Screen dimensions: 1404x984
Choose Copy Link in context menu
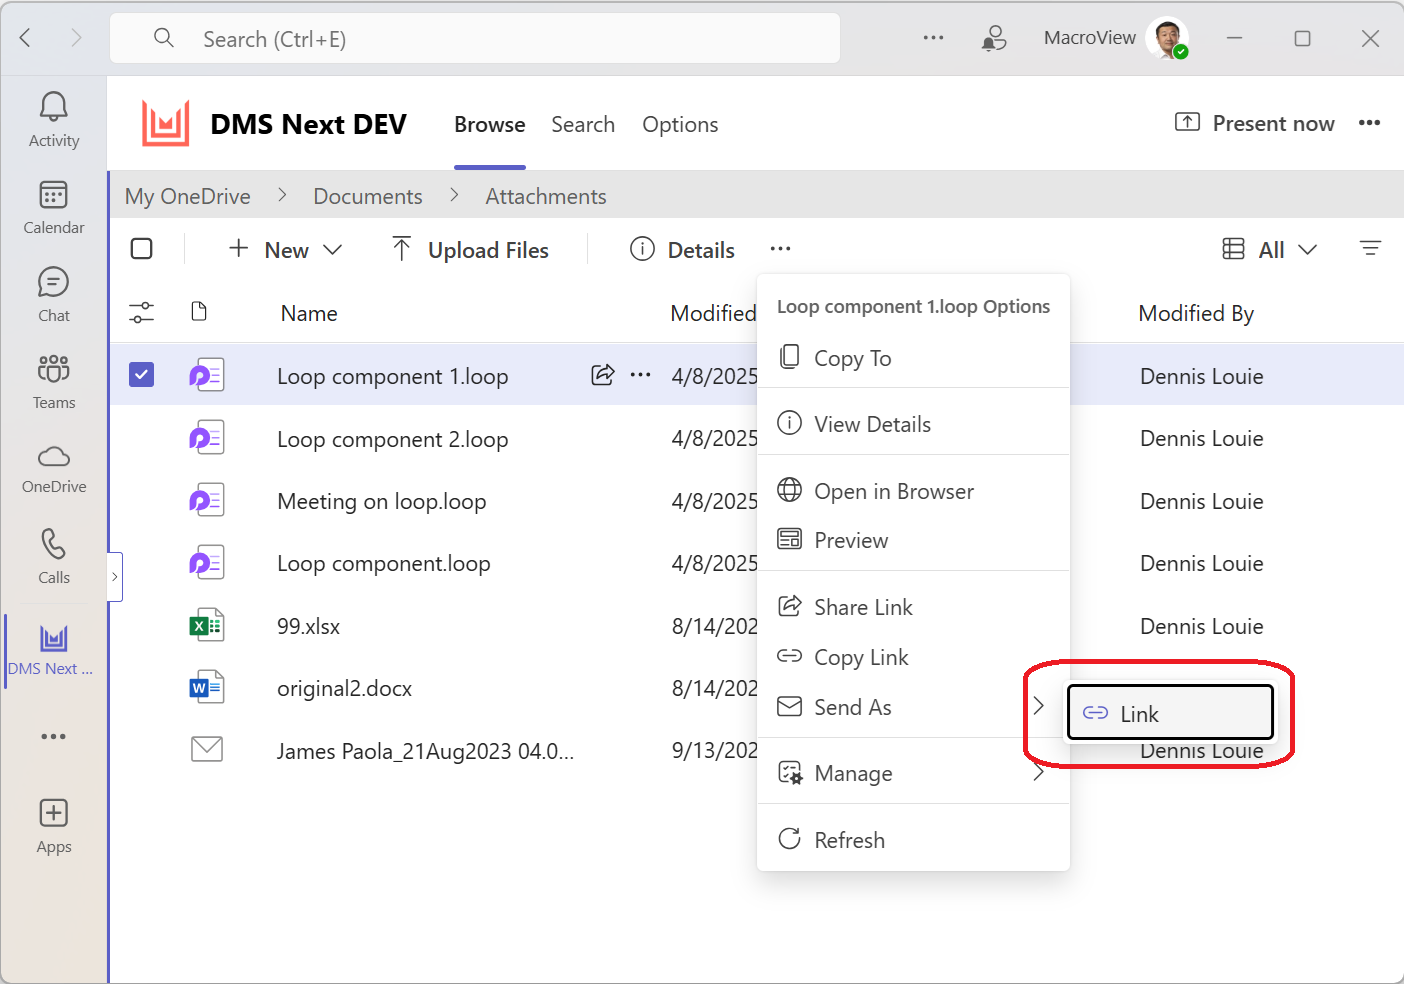click(914, 657)
